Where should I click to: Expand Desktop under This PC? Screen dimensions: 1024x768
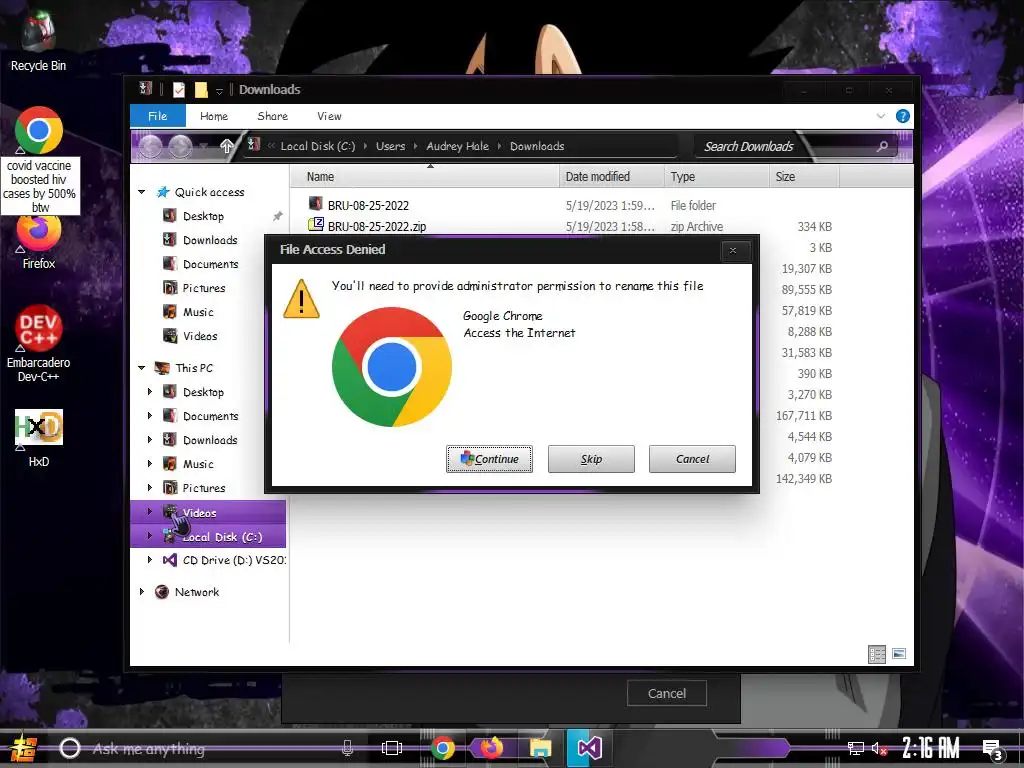pos(150,392)
